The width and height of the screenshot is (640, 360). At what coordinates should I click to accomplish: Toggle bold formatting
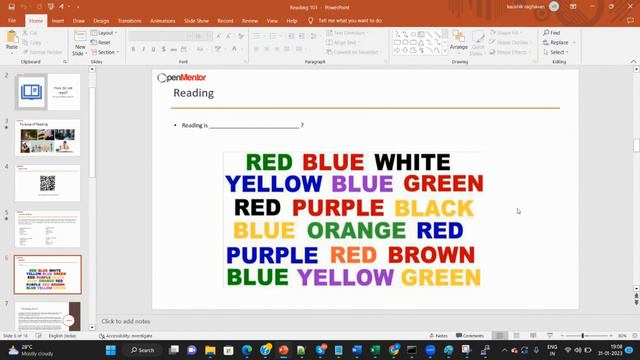[133, 49]
